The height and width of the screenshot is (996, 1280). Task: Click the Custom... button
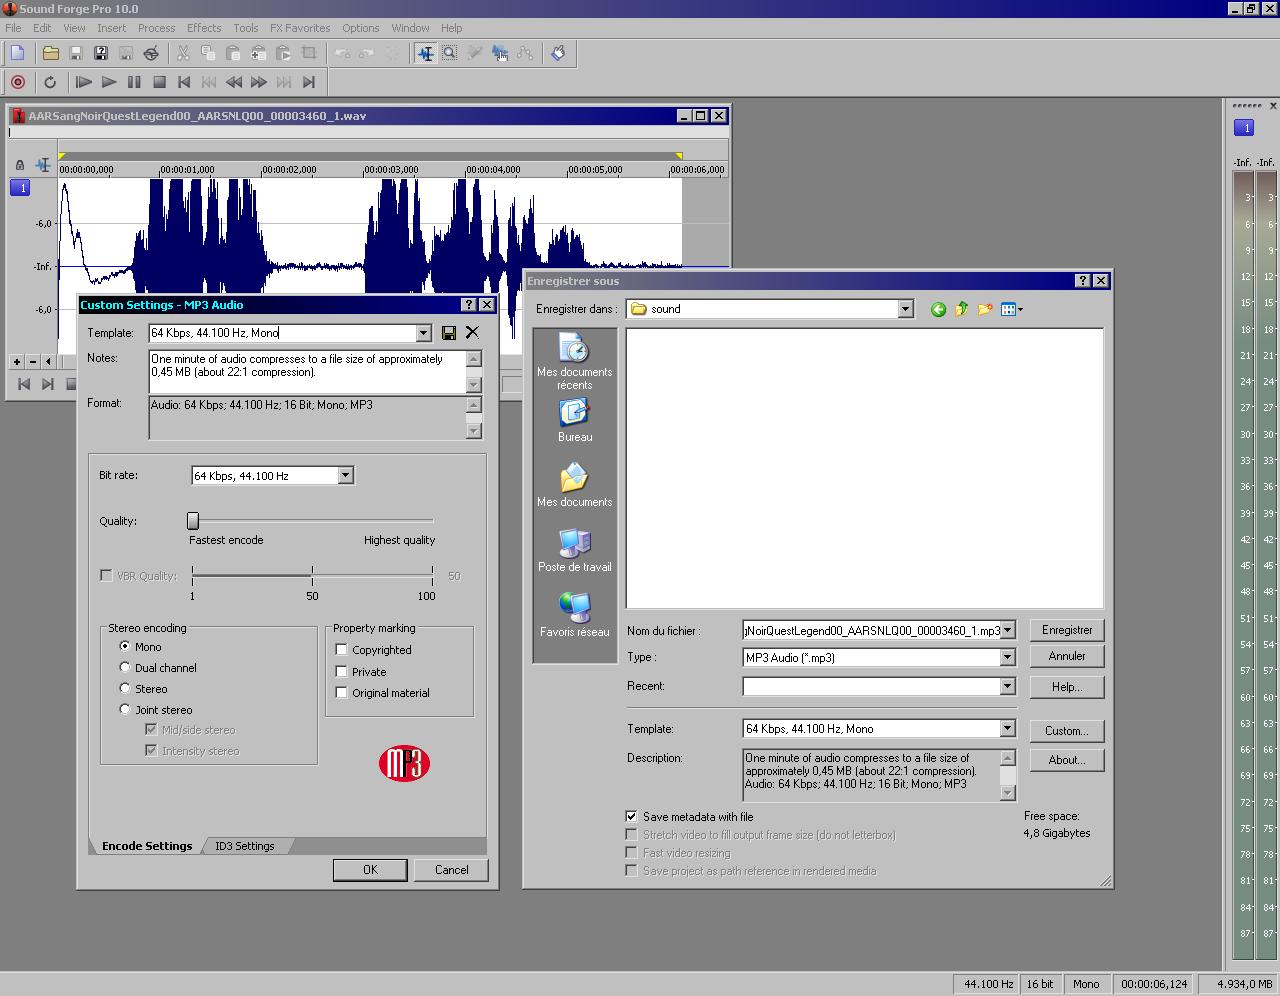click(x=1067, y=731)
